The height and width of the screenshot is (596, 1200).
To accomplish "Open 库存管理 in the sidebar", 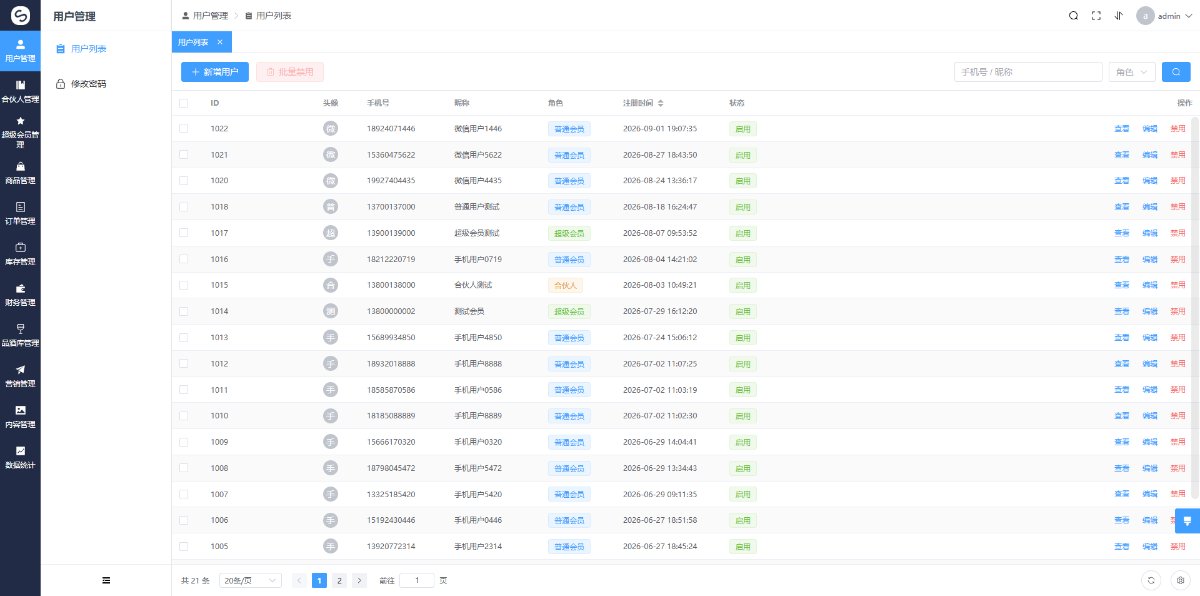I will [20, 253].
